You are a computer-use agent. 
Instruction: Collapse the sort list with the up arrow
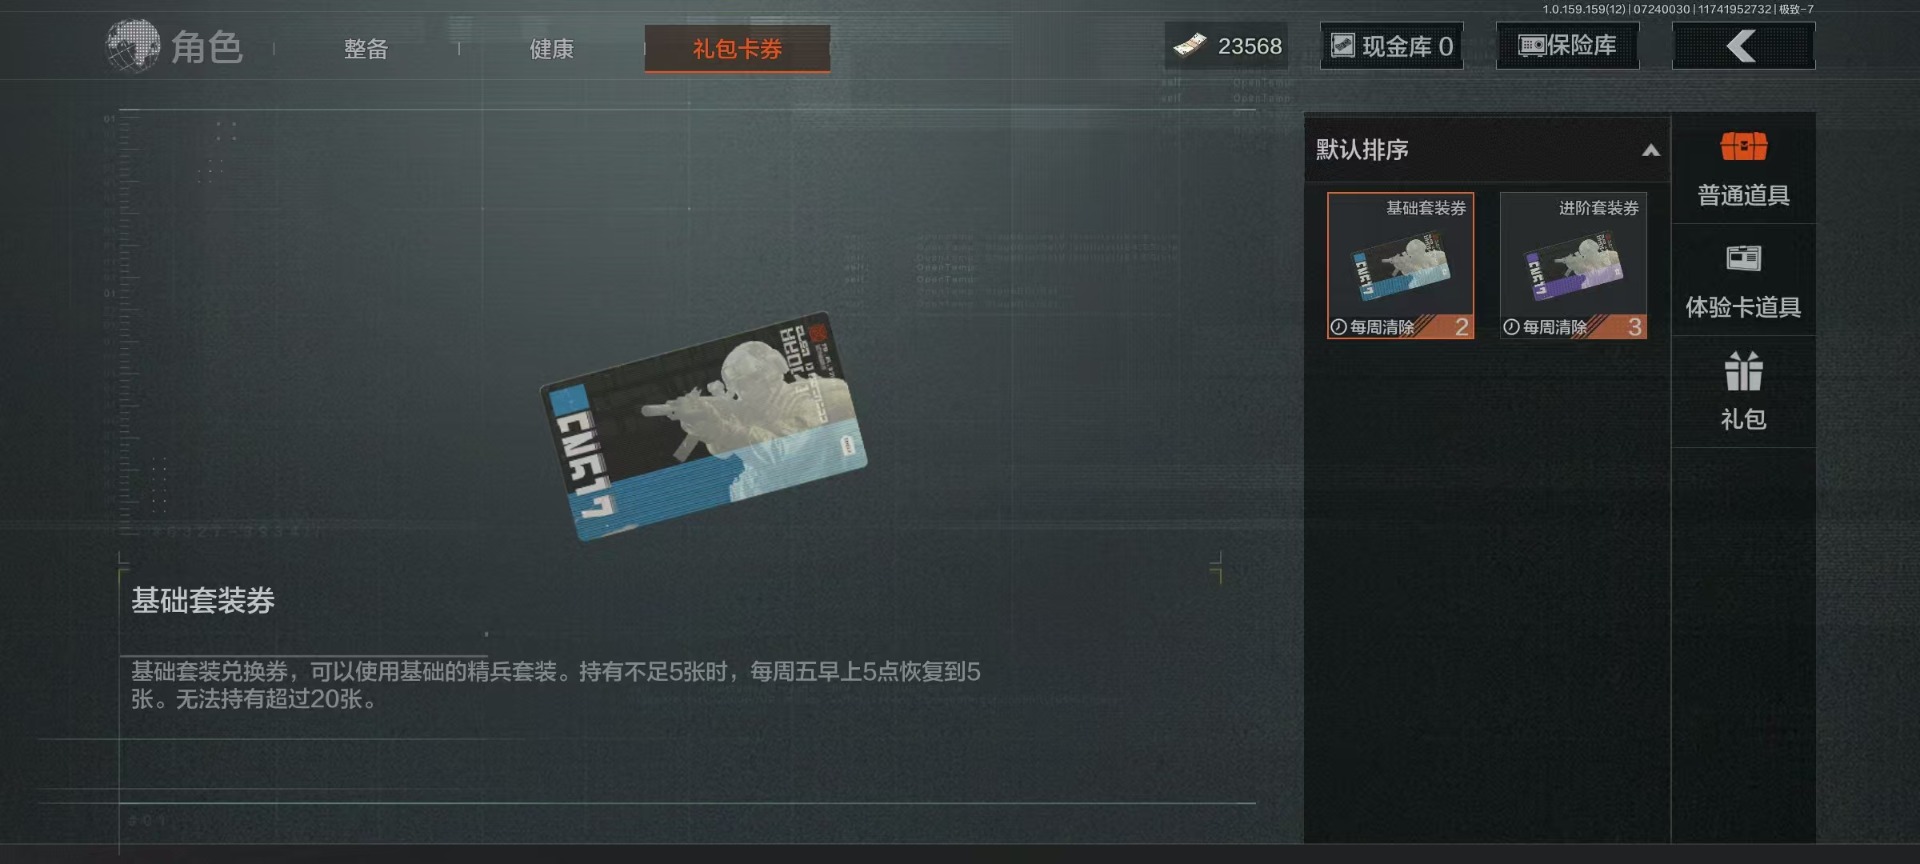point(1651,150)
